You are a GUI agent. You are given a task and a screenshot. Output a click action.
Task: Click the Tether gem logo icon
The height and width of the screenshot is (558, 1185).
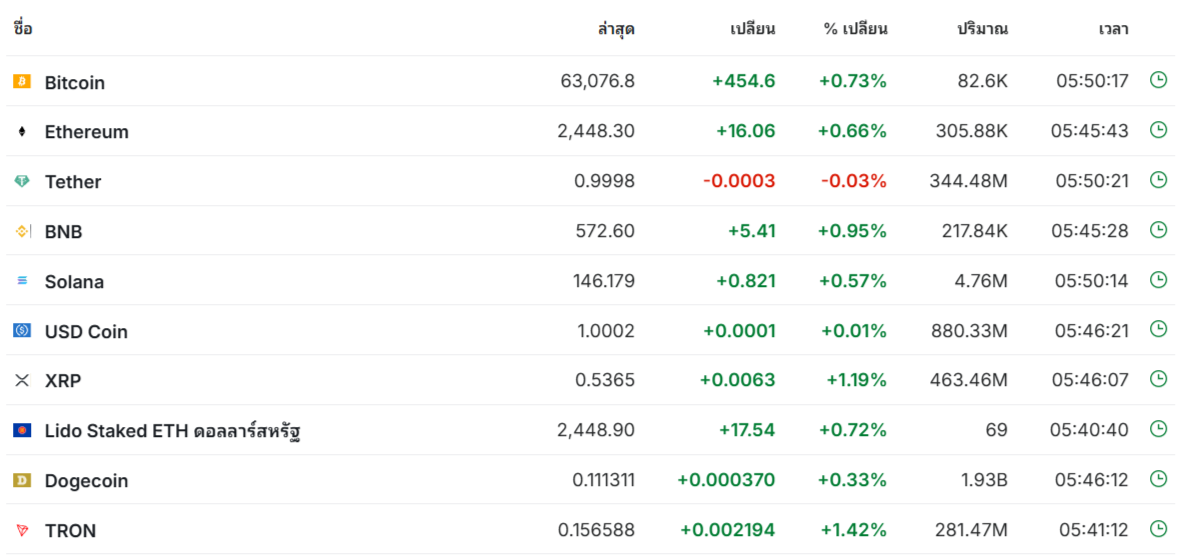click(22, 181)
